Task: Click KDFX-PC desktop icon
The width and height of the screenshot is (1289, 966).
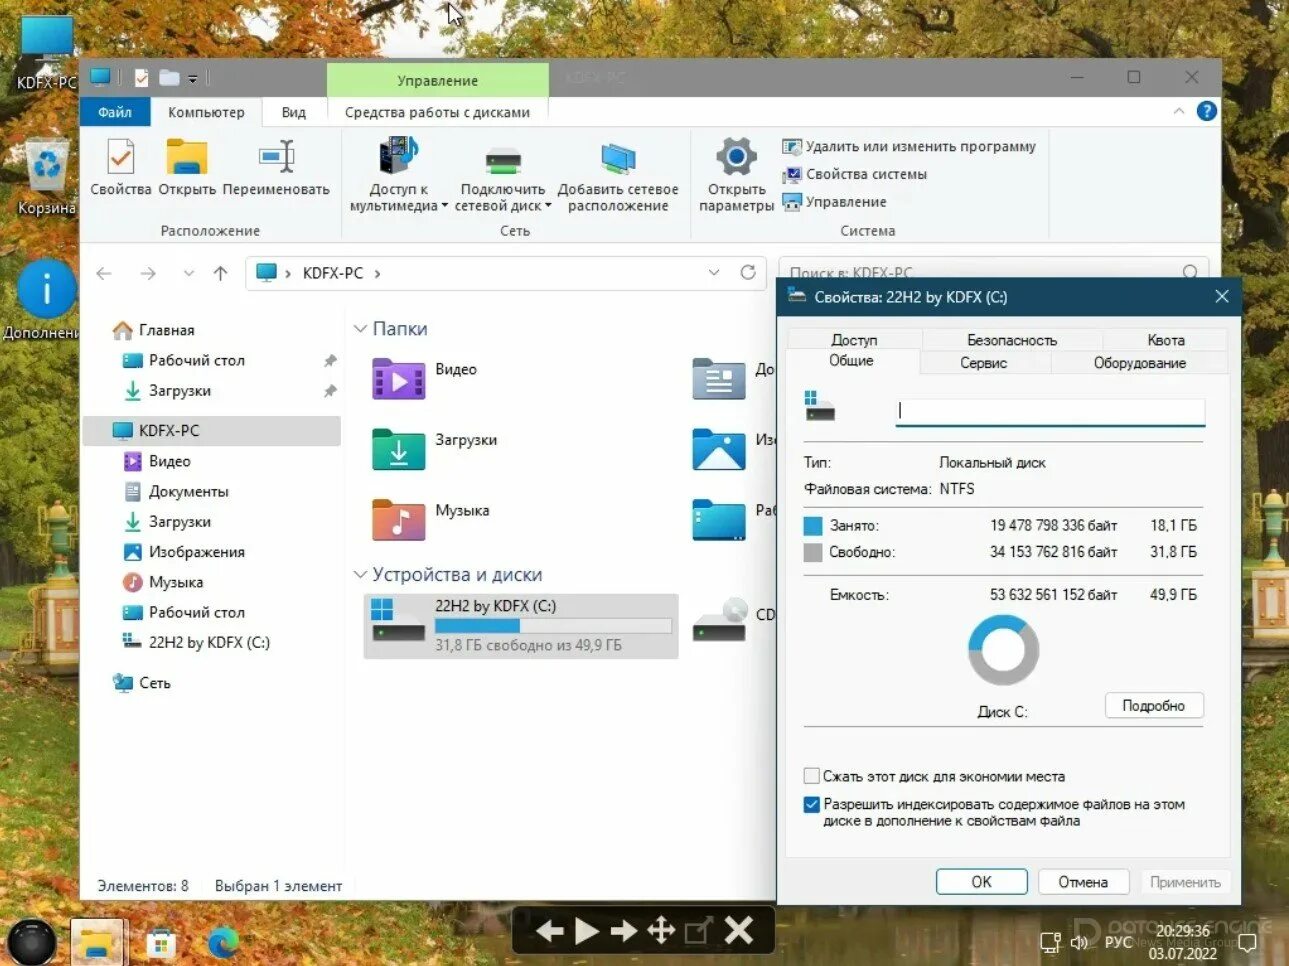Action: coord(47,52)
